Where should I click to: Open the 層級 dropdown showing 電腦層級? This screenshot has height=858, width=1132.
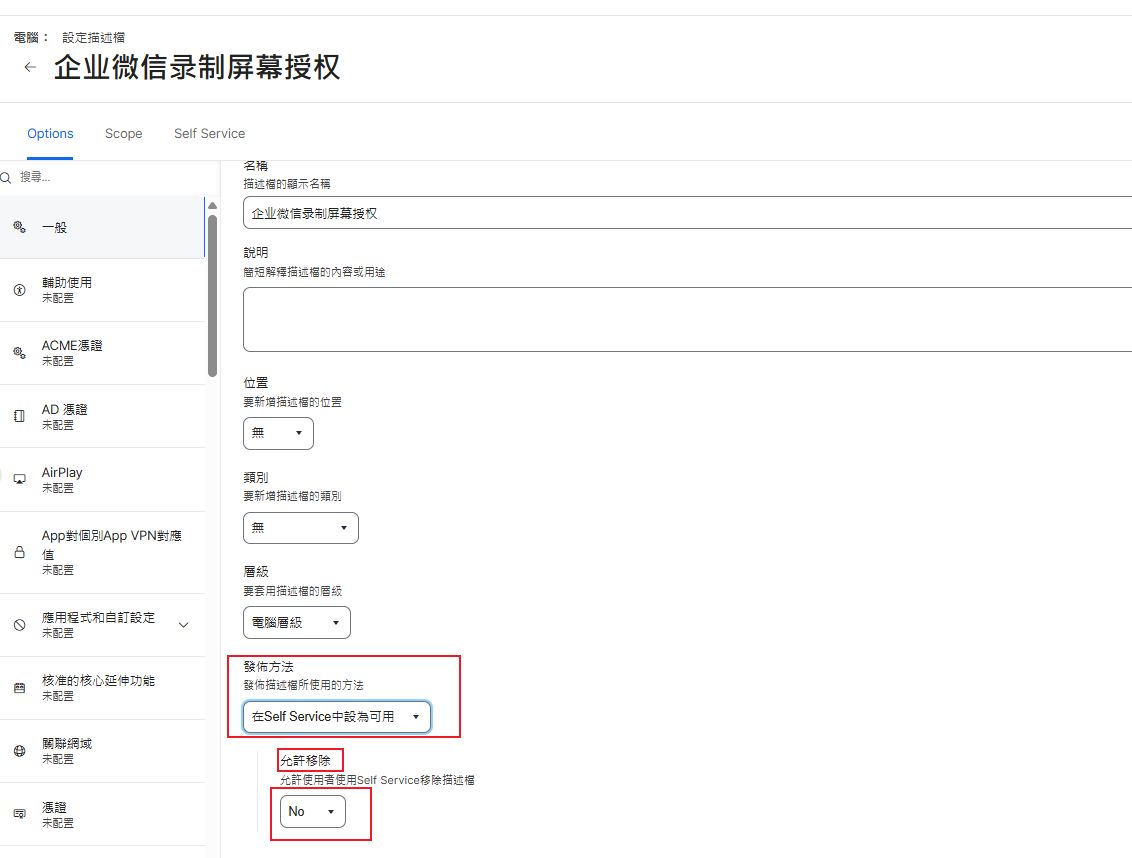click(297, 622)
